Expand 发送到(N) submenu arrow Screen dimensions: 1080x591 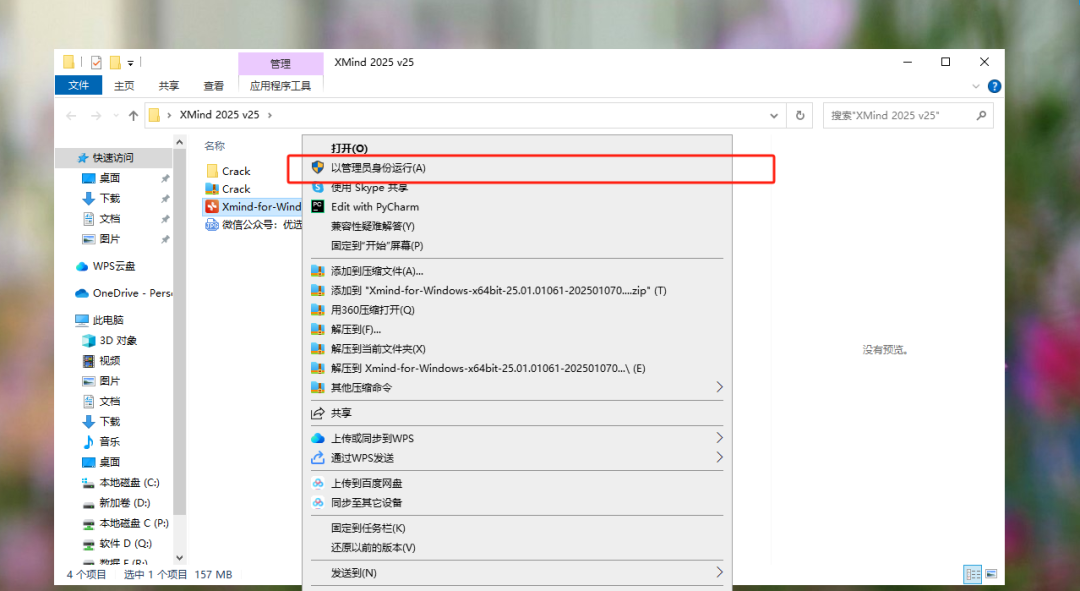pyautogui.click(x=719, y=572)
